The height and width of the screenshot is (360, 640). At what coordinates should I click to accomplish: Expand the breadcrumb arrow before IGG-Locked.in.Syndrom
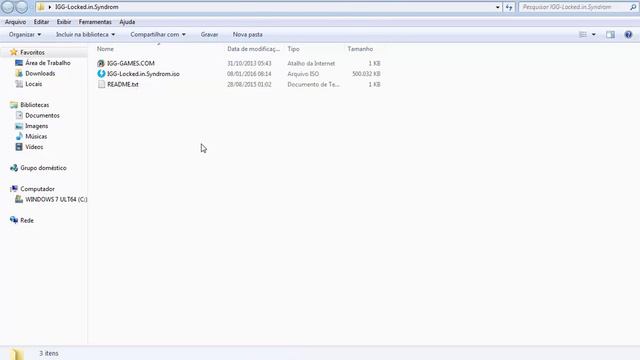click(x=50, y=7)
